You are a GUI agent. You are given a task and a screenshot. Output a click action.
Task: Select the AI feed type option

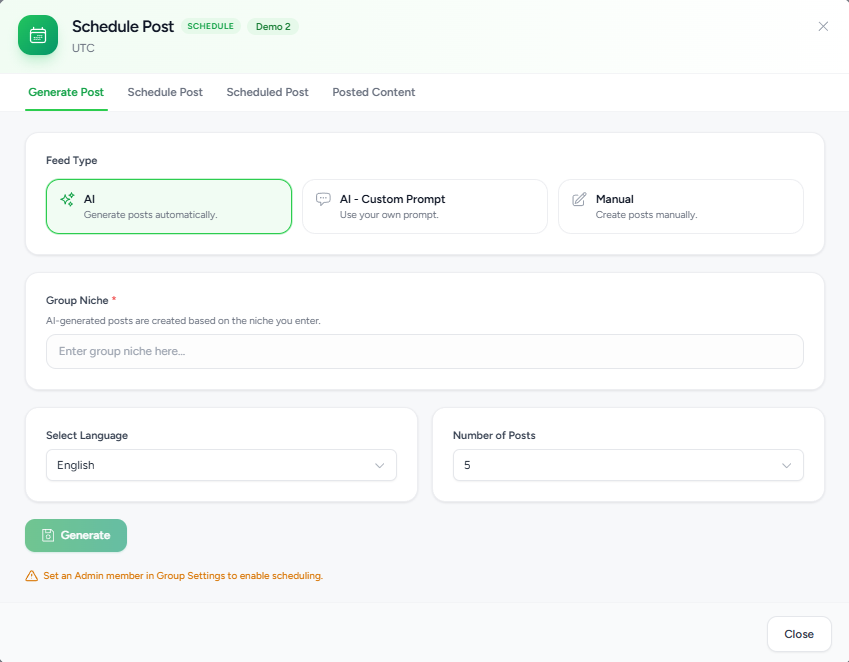coord(169,206)
